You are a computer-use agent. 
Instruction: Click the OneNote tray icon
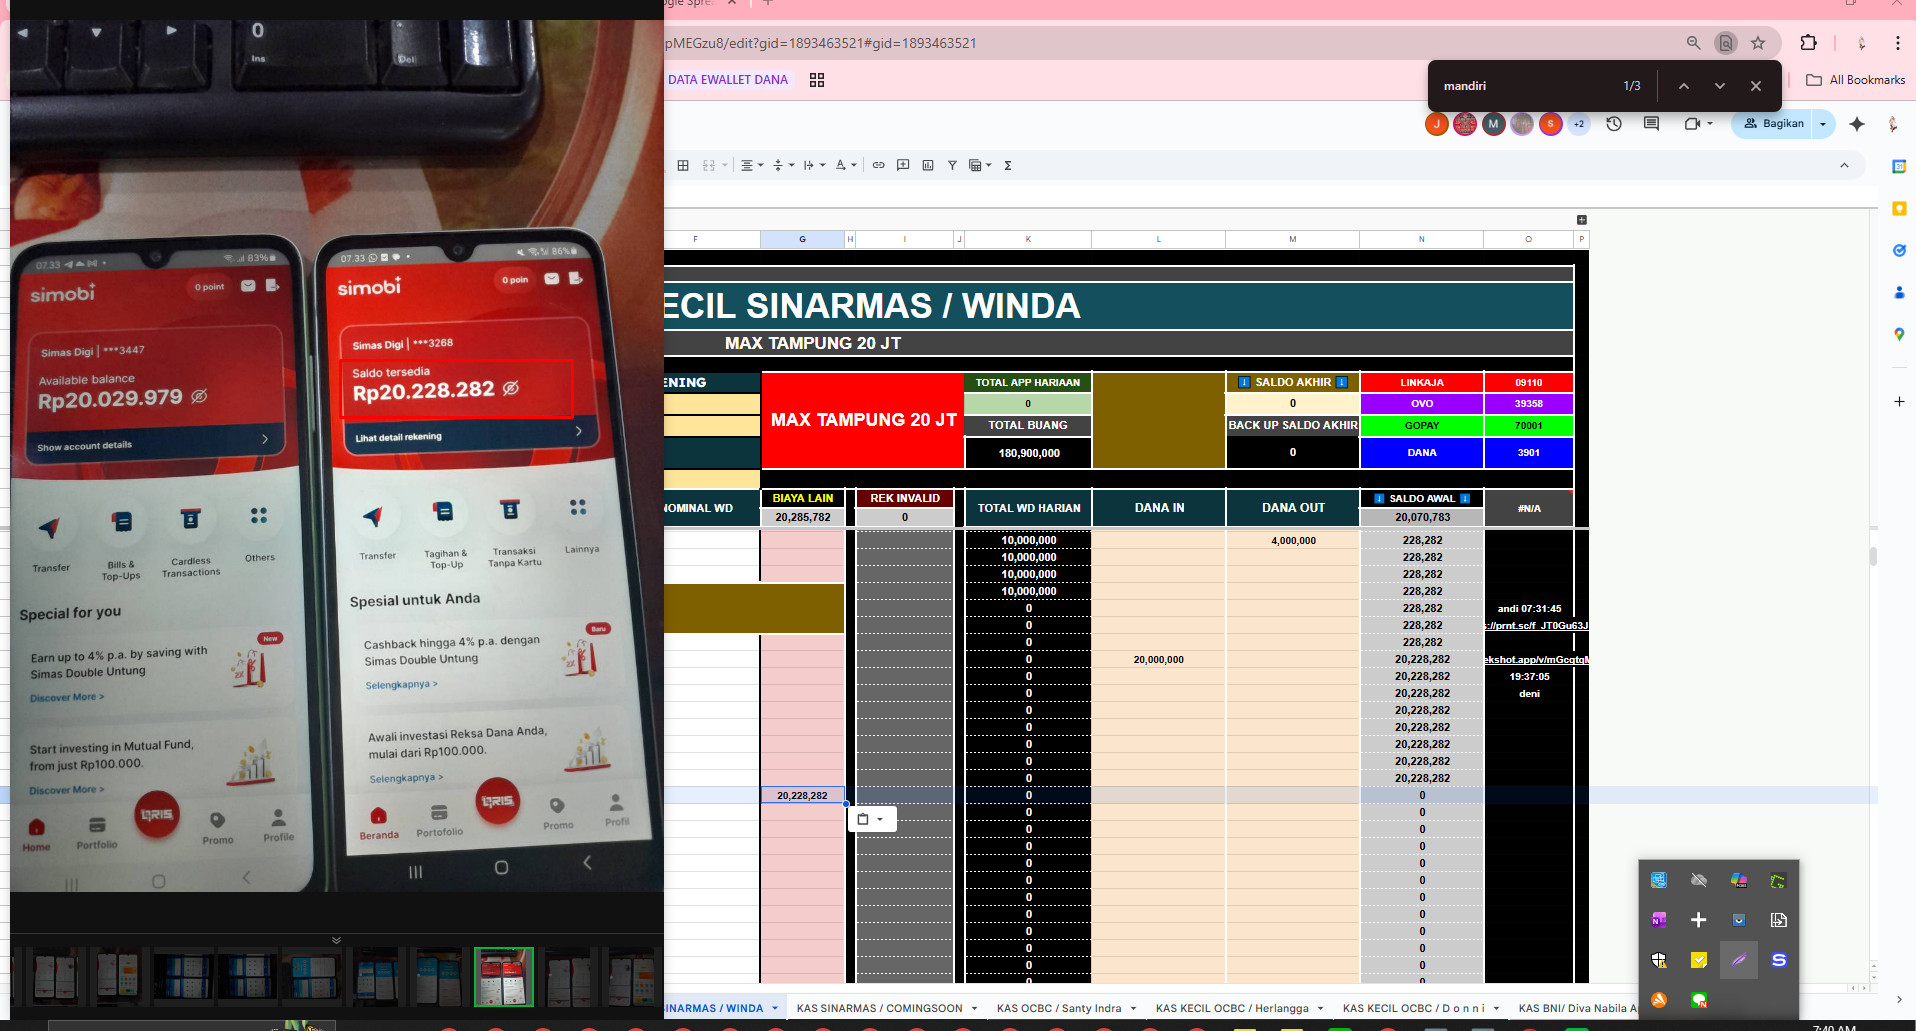click(x=1659, y=920)
